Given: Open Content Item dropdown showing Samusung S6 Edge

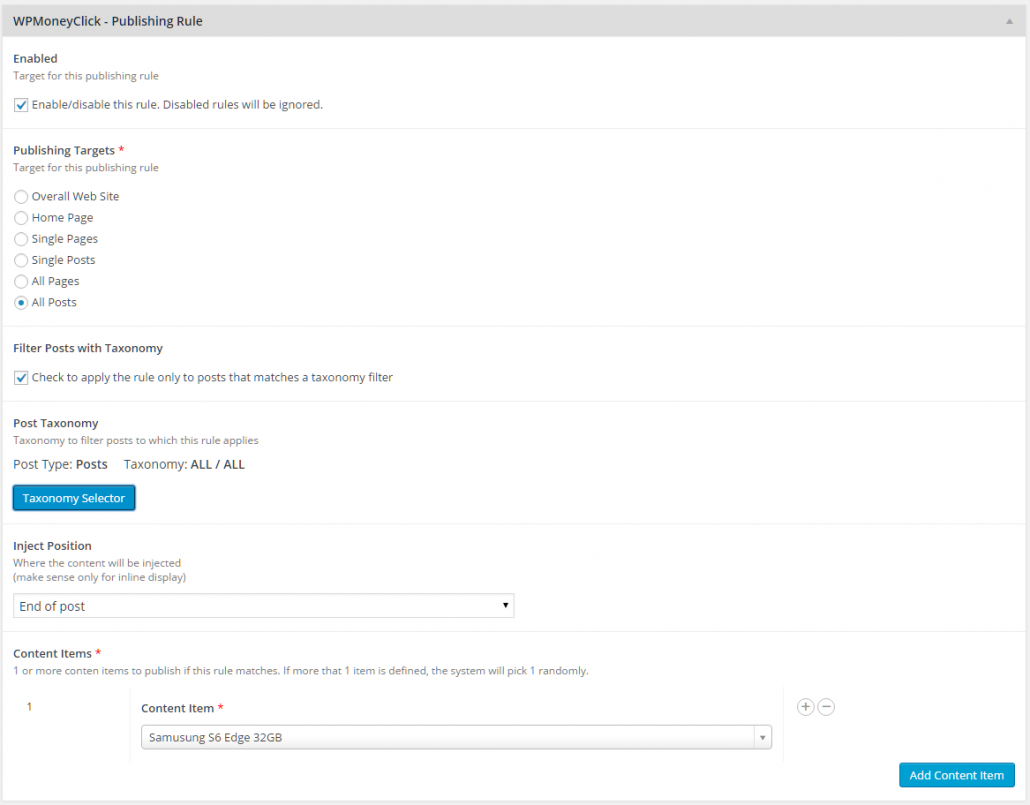Looking at the screenshot, I should [x=457, y=737].
